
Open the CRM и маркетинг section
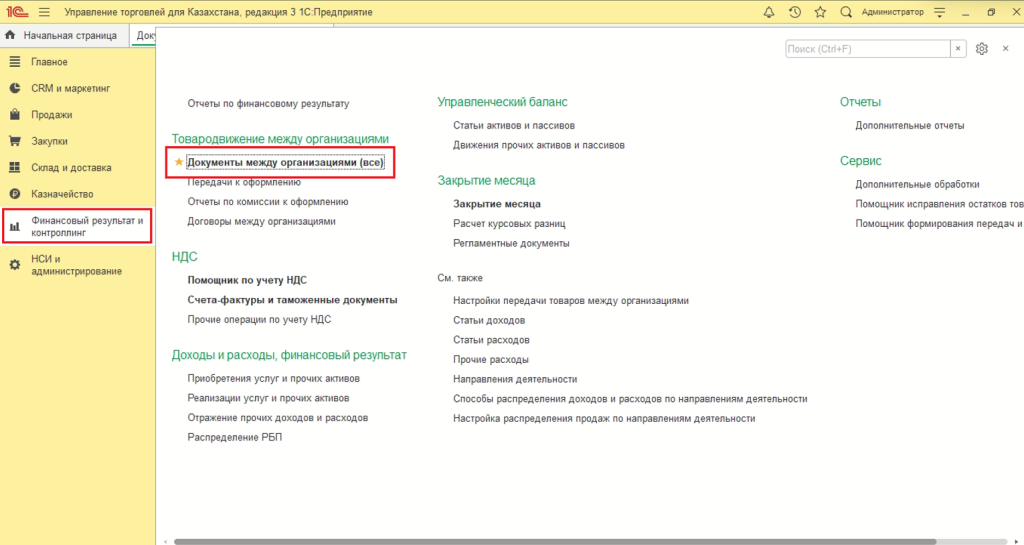pyautogui.click(x=71, y=88)
